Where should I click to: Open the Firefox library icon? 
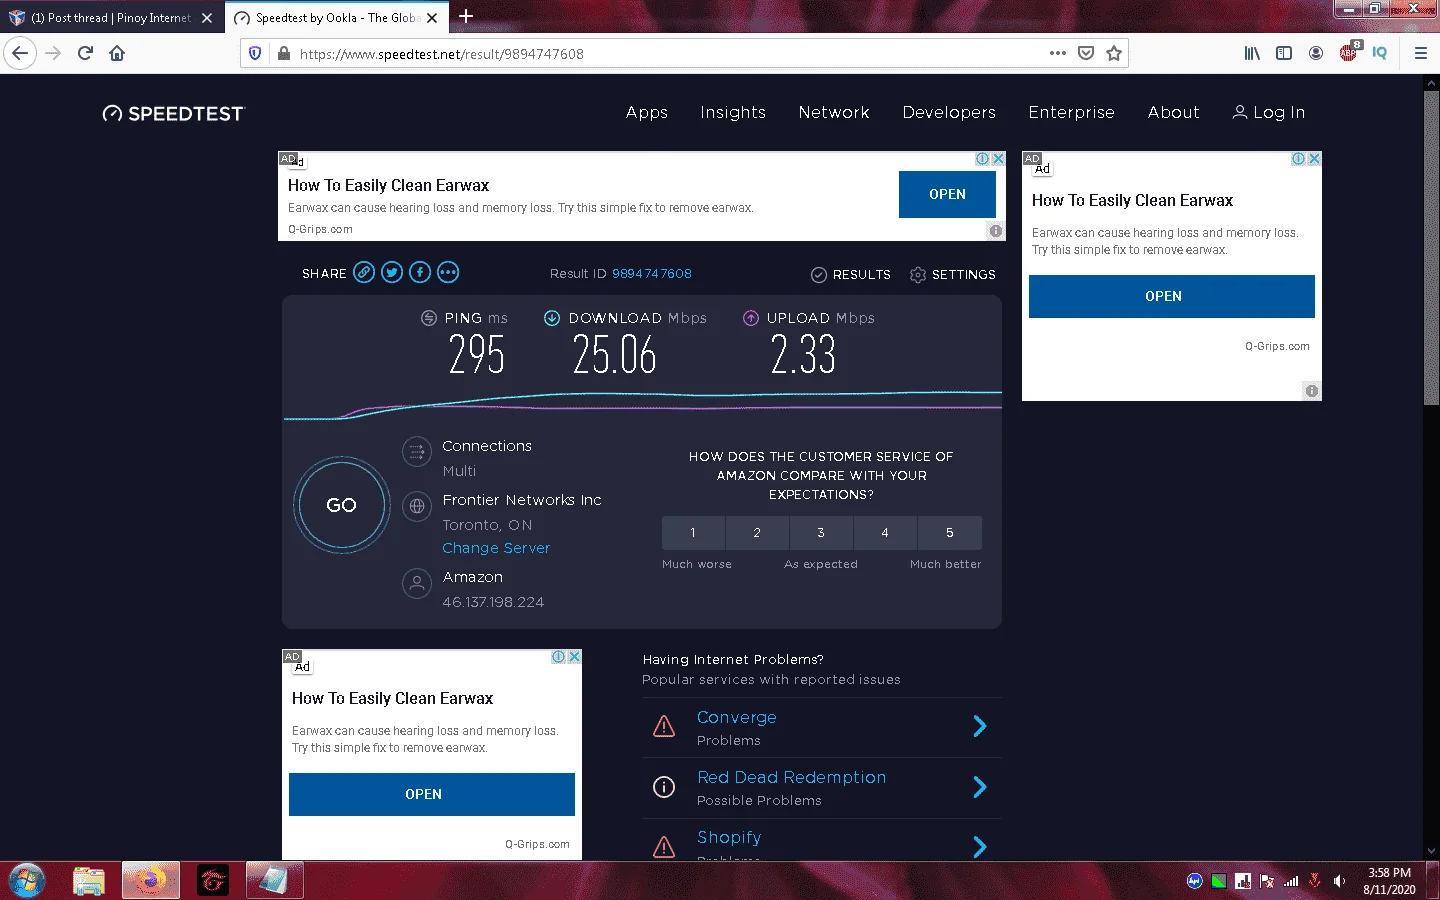click(1252, 54)
